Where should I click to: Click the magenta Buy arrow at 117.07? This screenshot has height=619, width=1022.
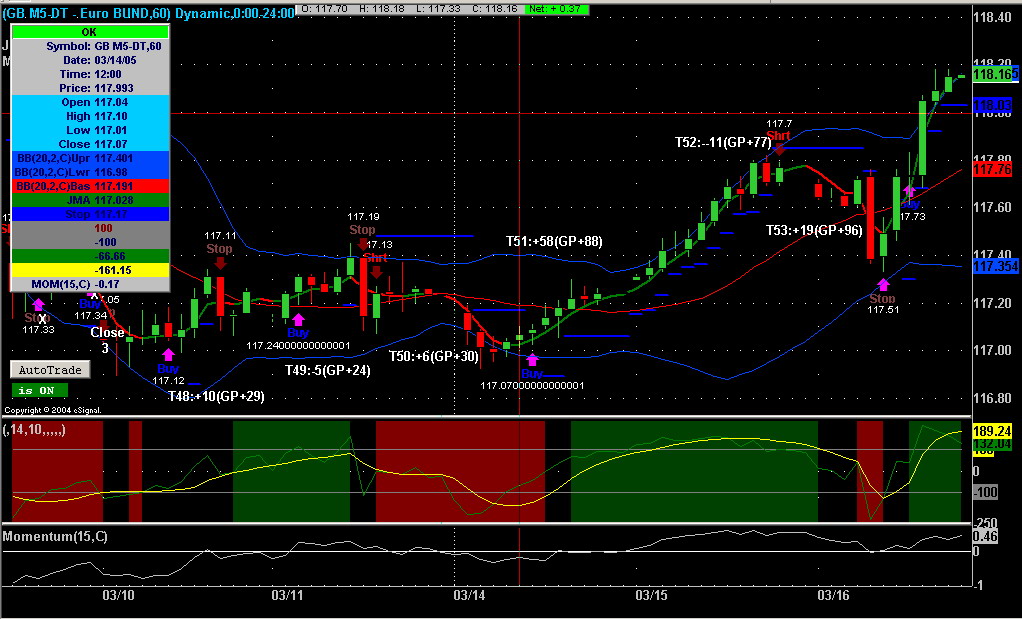[533, 359]
